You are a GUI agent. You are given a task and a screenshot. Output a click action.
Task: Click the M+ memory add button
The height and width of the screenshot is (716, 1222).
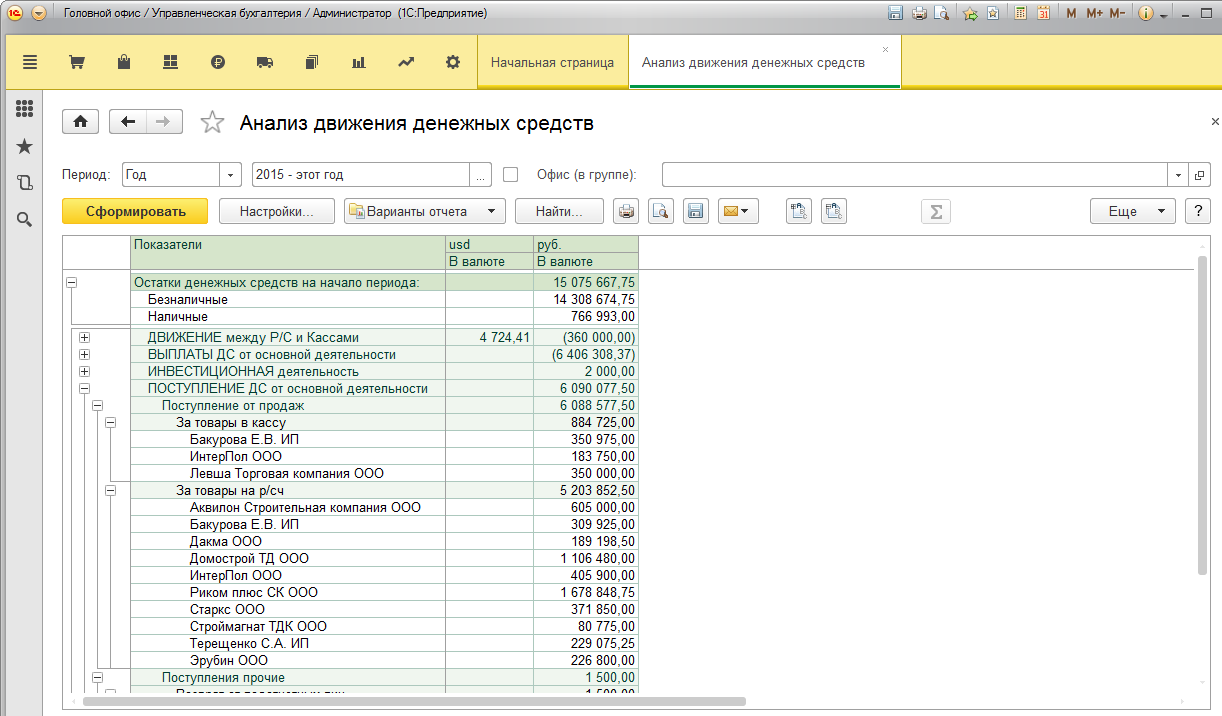(1094, 14)
